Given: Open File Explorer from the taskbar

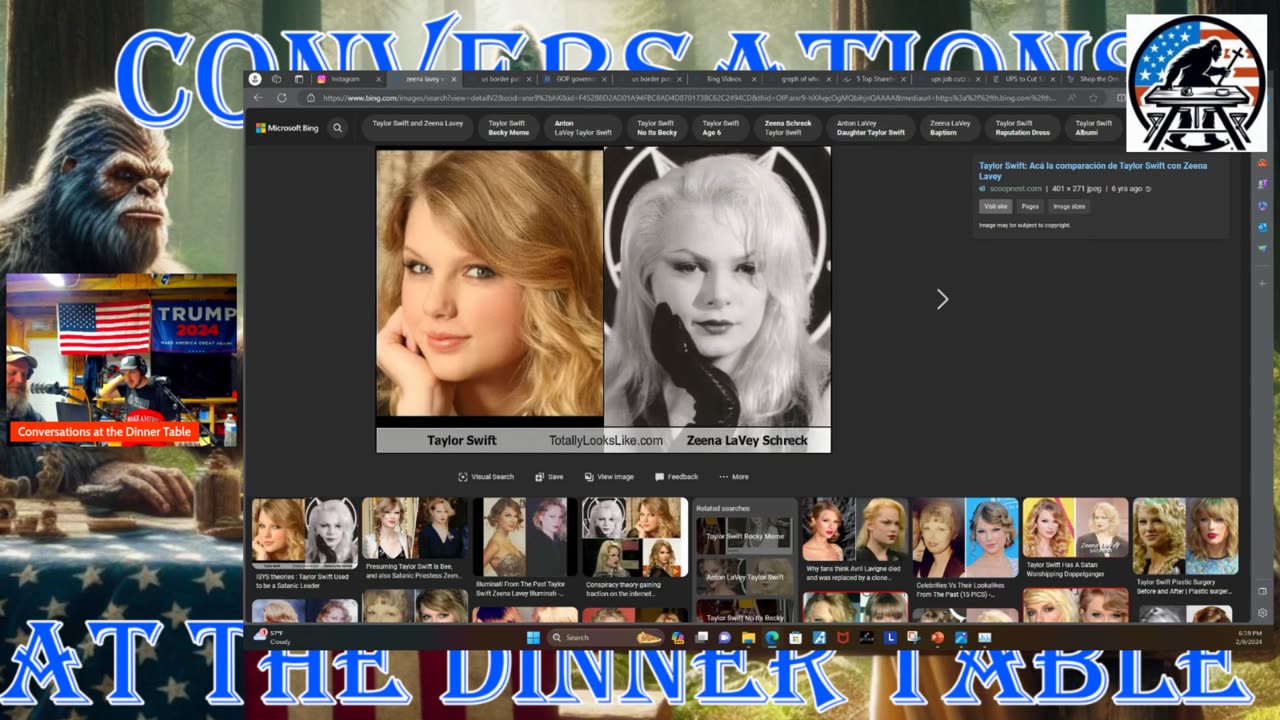Looking at the screenshot, I should pyautogui.click(x=748, y=637).
